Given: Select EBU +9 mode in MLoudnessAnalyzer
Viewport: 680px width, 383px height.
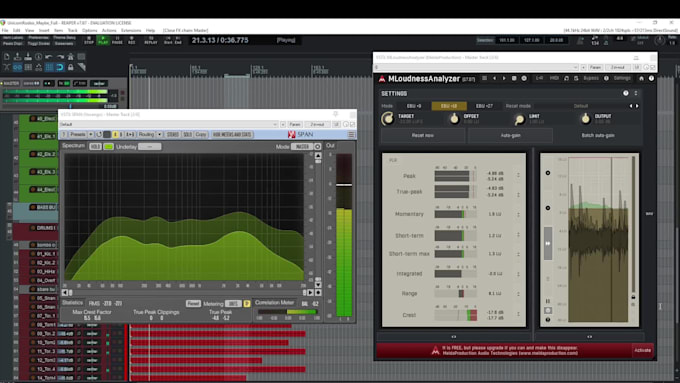Looking at the screenshot, I should [x=414, y=106].
